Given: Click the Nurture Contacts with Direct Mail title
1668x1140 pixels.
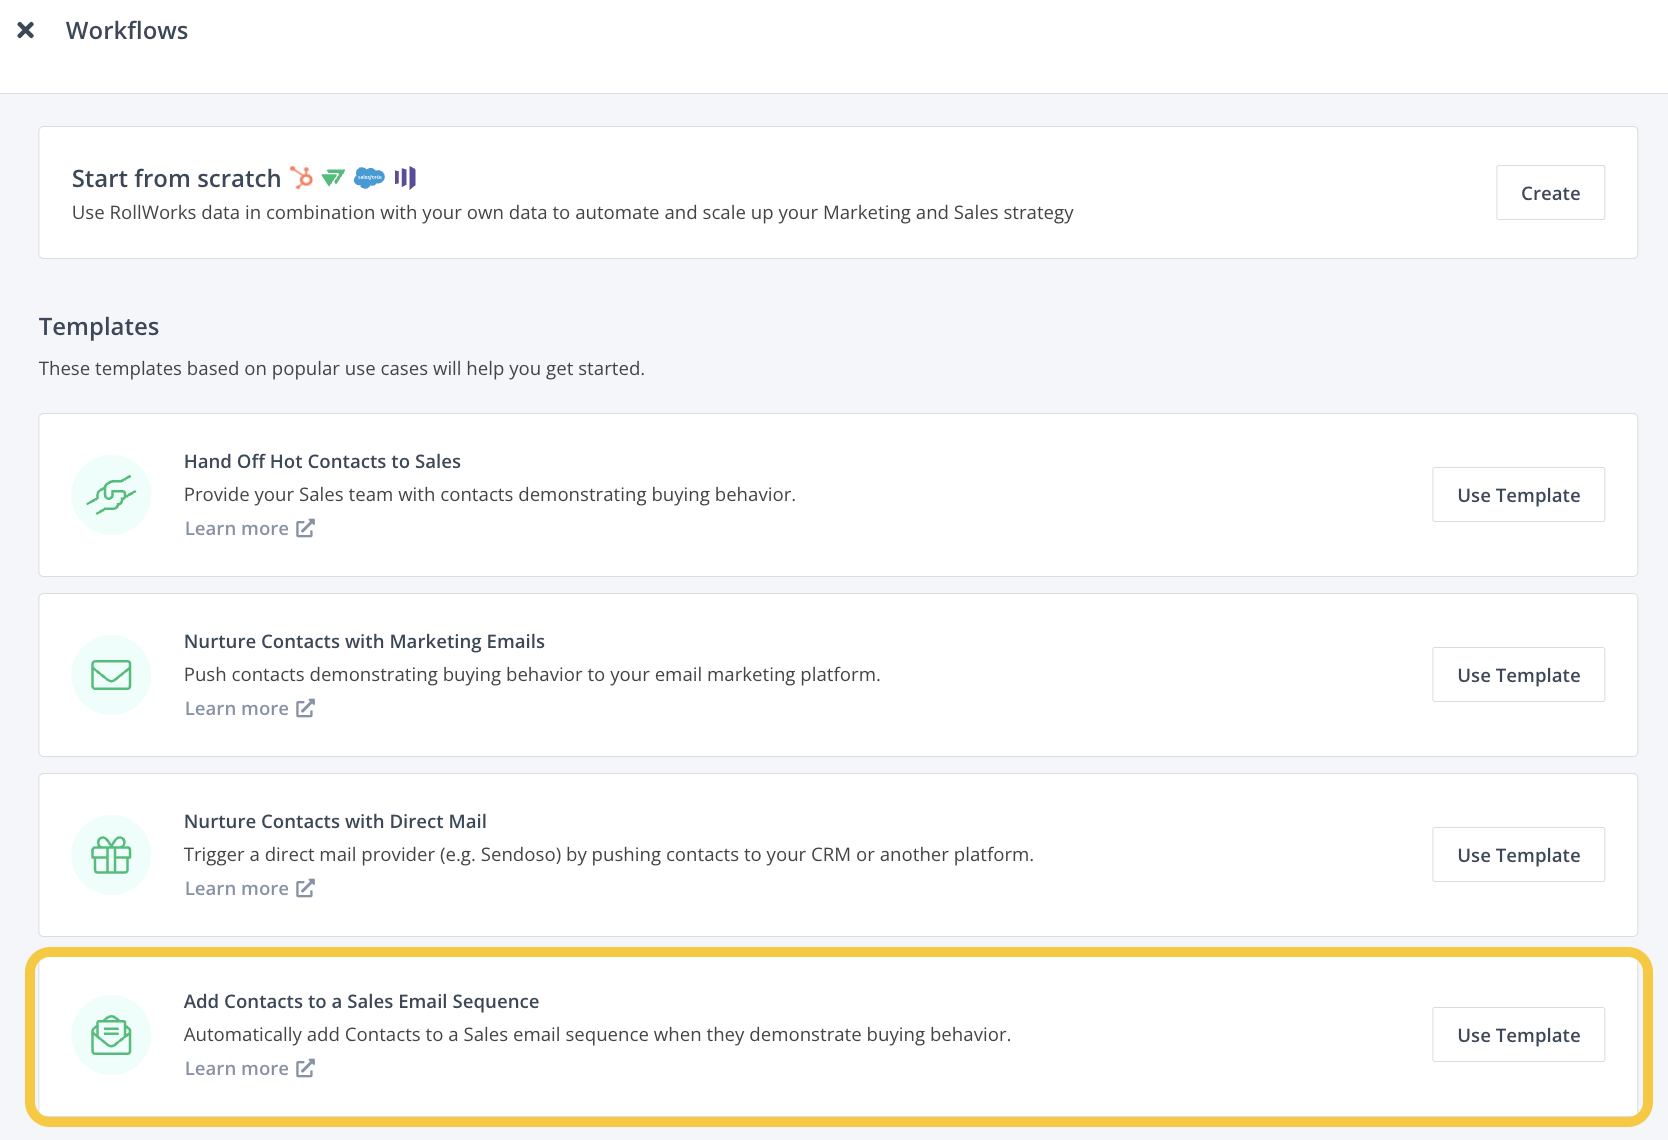Looking at the screenshot, I should tap(335, 821).
